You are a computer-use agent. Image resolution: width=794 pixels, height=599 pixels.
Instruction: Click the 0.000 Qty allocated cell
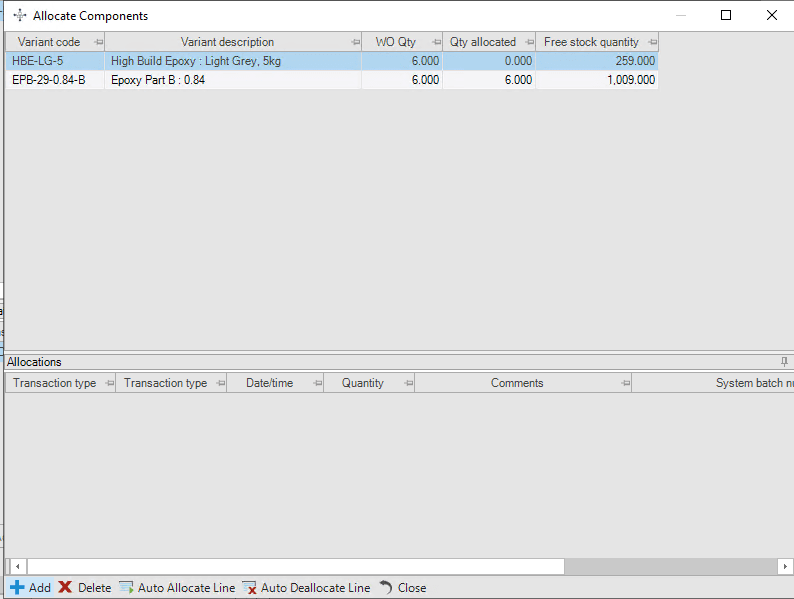[x=489, y=61]
